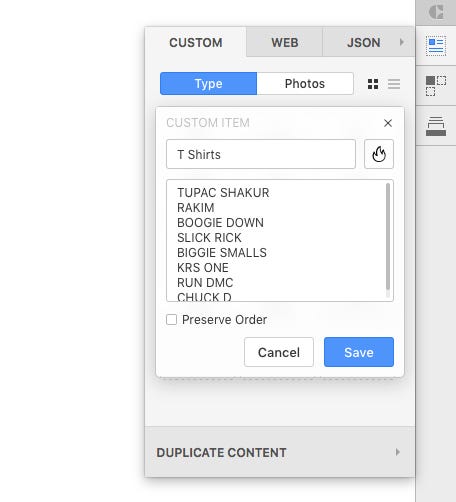The width and height of the screenshot is (456, 502).
Task: Click the KRS ONE entry
Action: tap(203, 268)
